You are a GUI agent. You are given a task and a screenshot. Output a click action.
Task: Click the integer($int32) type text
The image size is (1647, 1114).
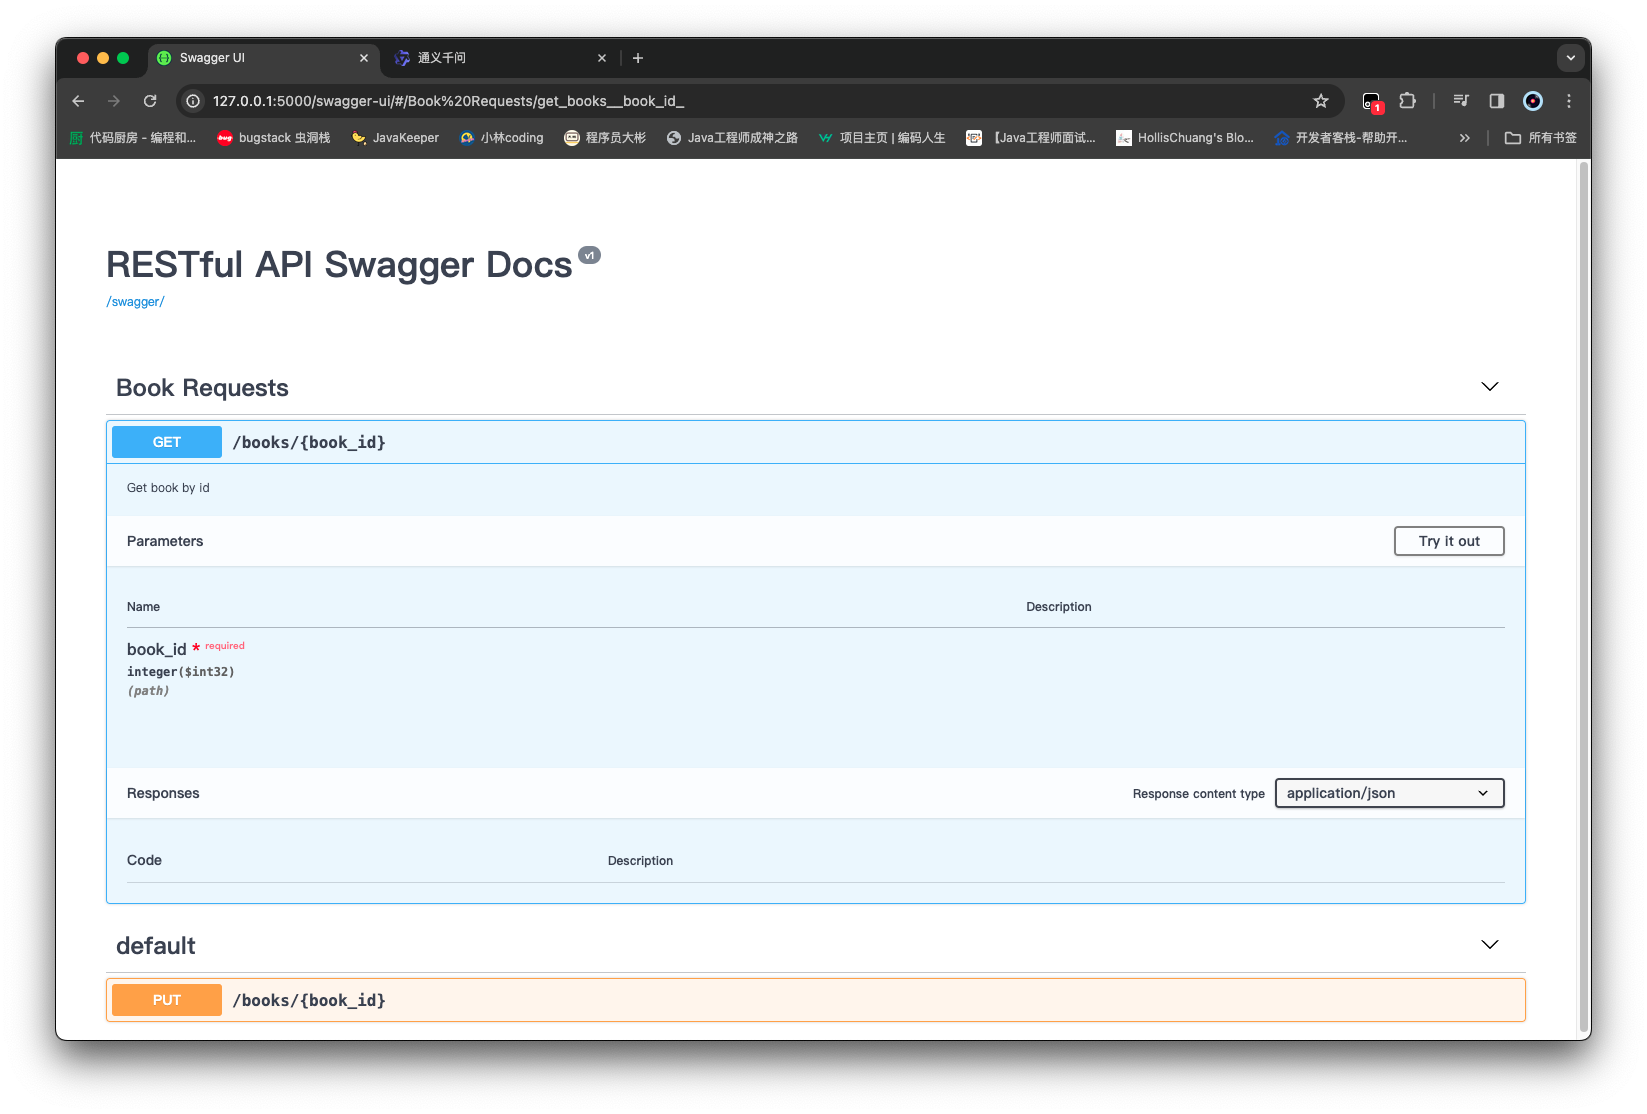tap(181, 672)
